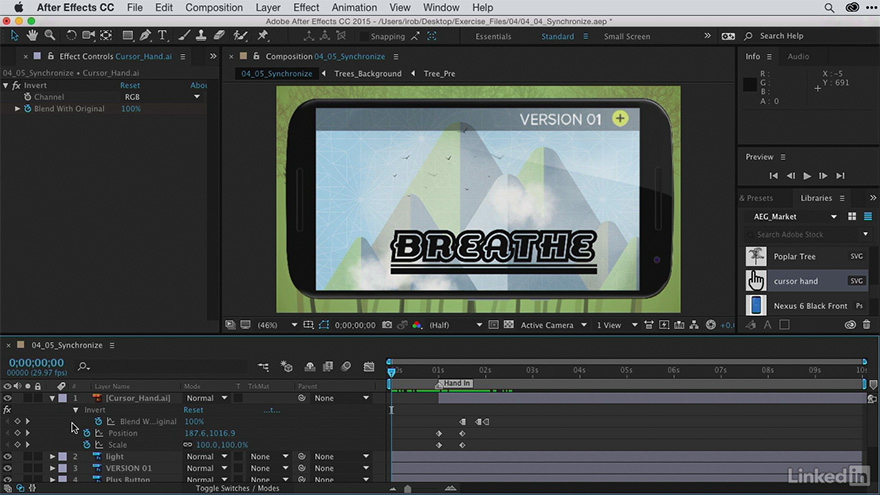Image resolution: width=880 pixels, height=495 pixels.
Task: Open Active Camera view dropdown
Action: pos(553,325)
